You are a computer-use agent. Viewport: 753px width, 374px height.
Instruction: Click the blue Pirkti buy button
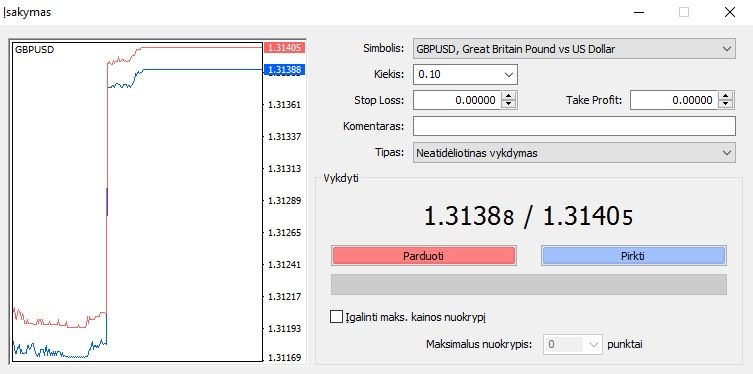[x=633, y=256]
